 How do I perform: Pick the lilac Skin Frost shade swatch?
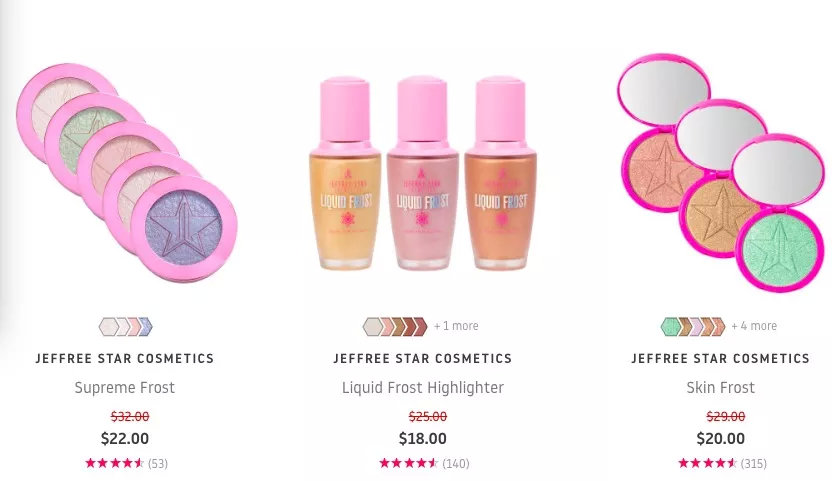[x=698, y=327]
